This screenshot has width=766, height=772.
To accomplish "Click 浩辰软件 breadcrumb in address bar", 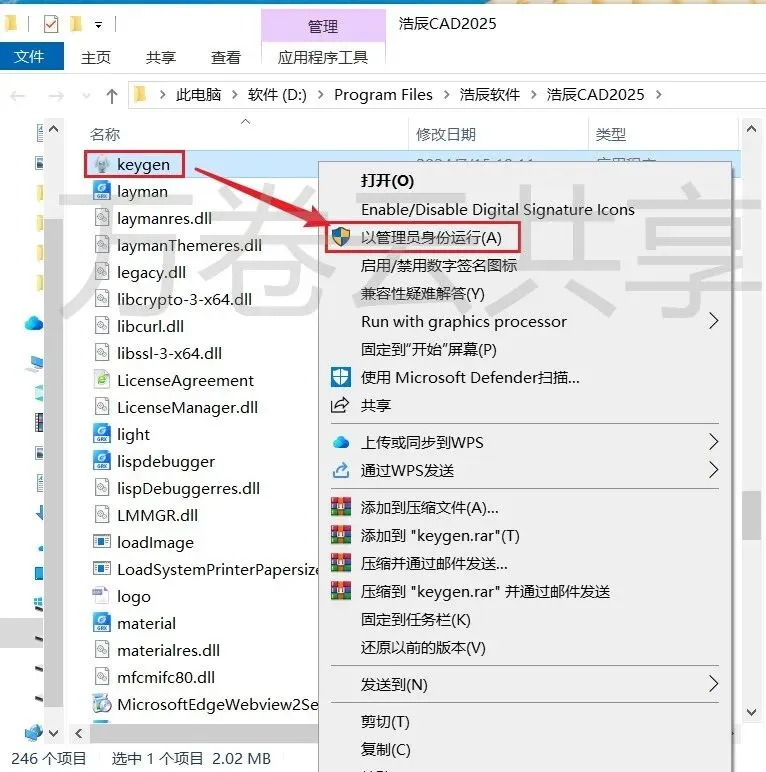I will 489,95.
